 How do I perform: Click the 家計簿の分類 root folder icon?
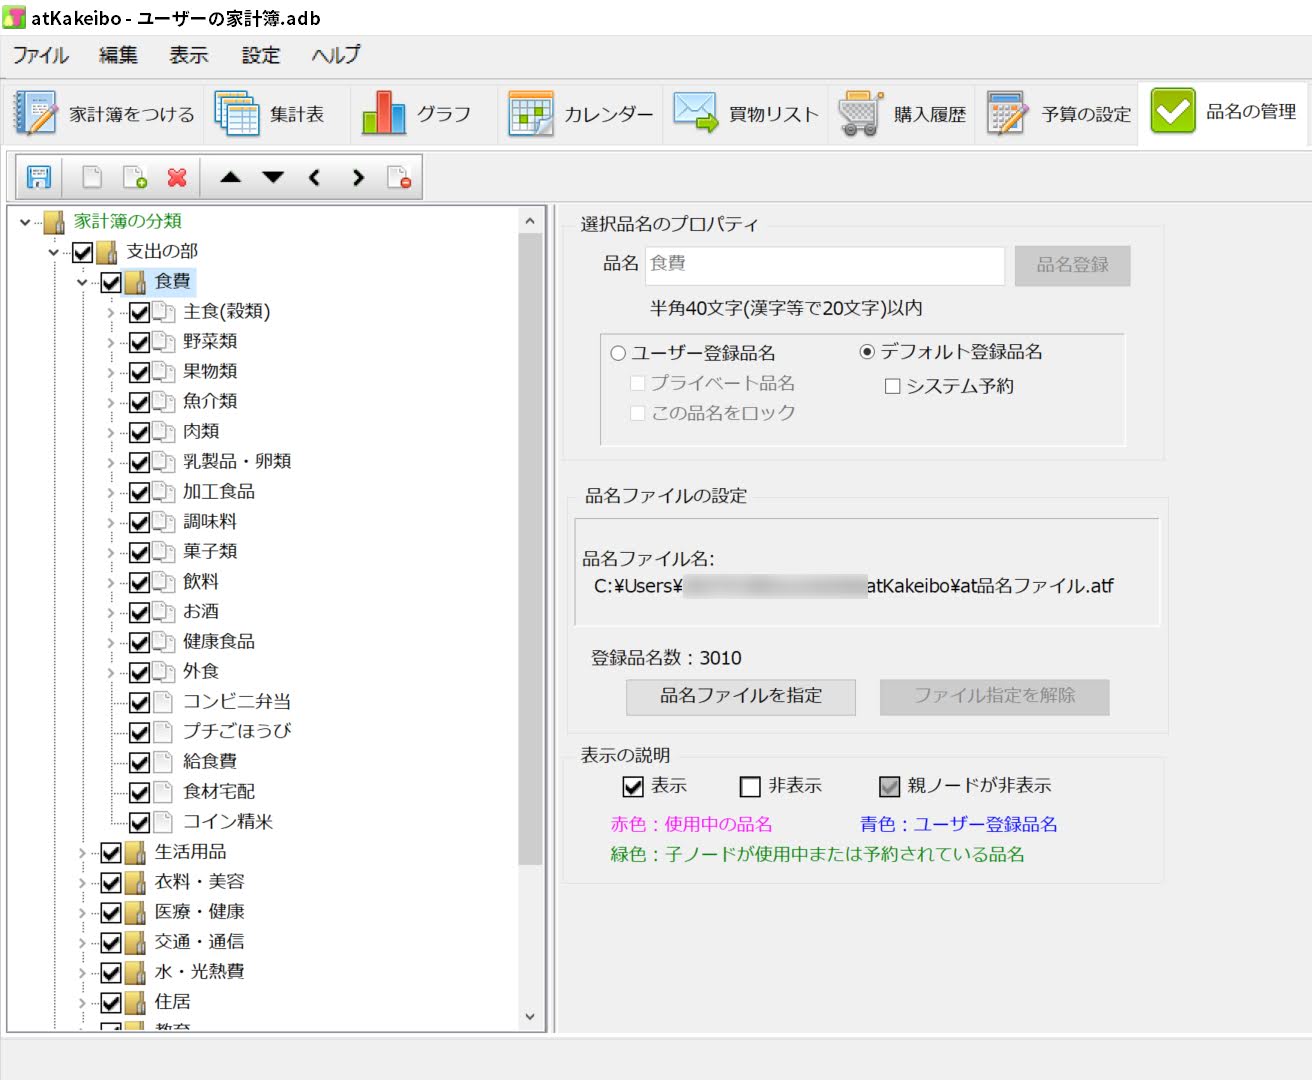(x=55, y=222)
